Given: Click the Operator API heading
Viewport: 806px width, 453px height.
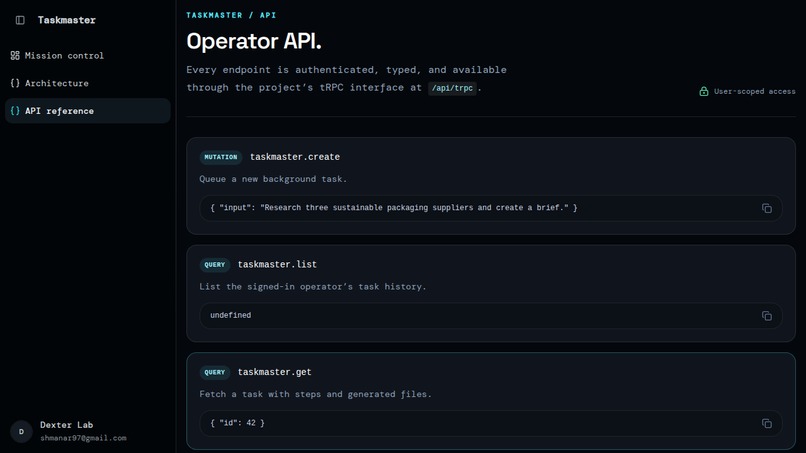Looking at the screenshot, I should [x=253, y=41].
